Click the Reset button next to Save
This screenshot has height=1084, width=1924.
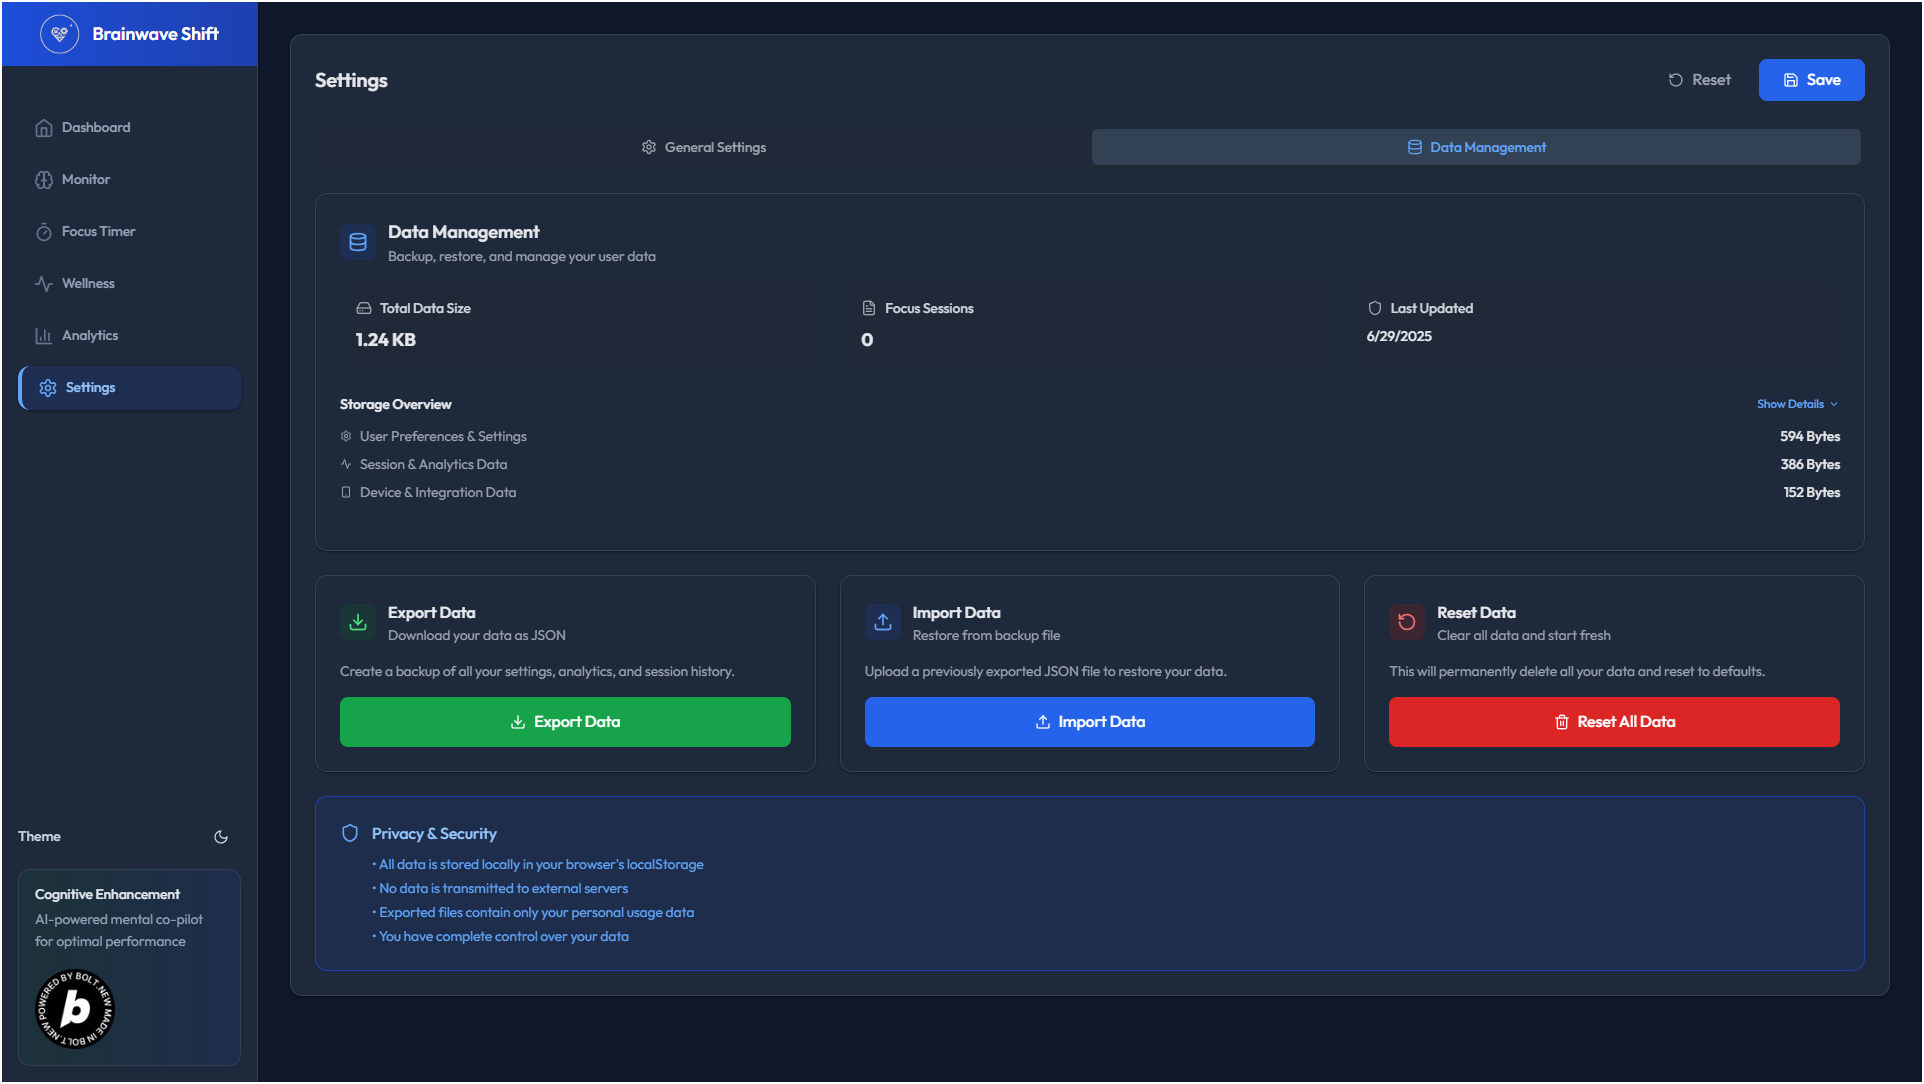1699,80
